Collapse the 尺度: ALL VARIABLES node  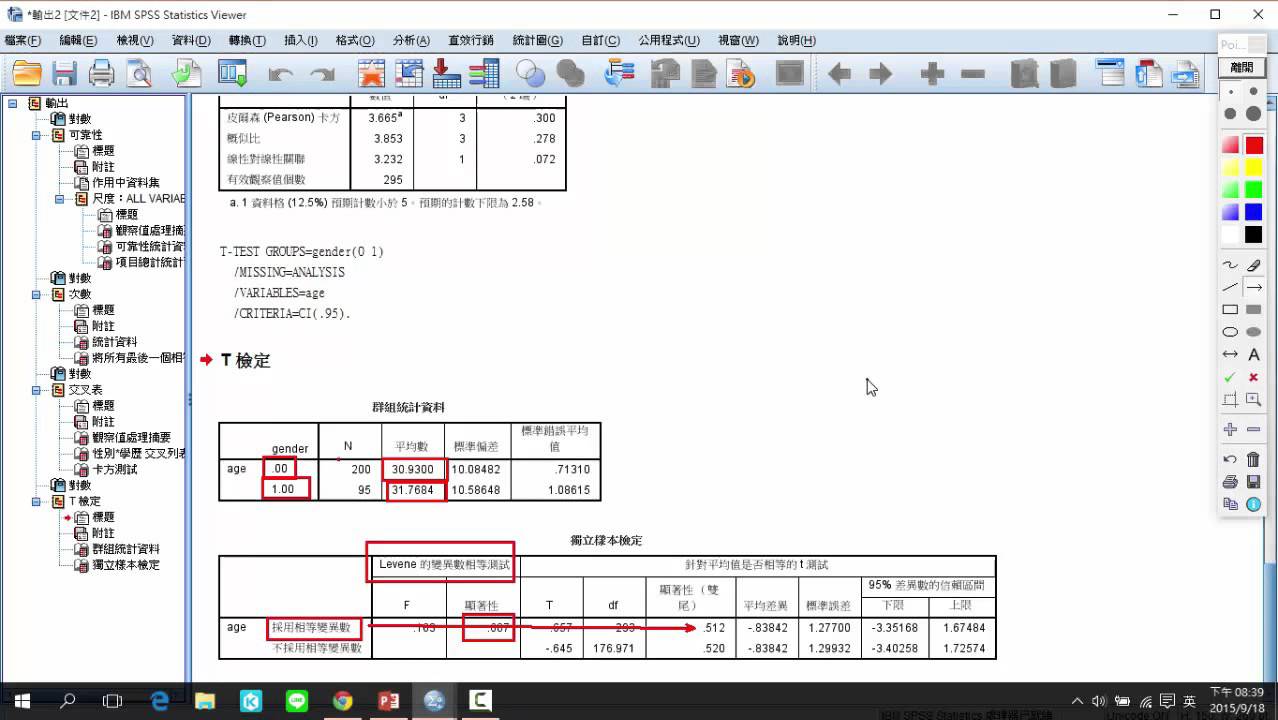point(60,199)
